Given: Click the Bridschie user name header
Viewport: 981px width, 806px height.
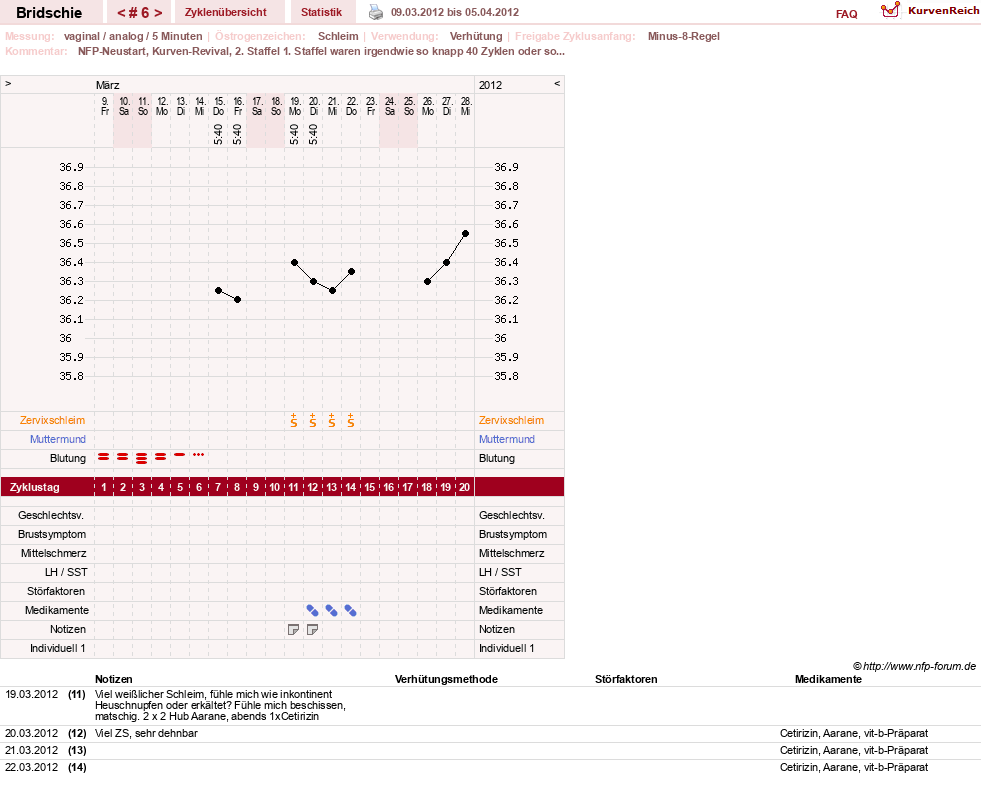Looking at the screenshot, I should tap(49, 13).
